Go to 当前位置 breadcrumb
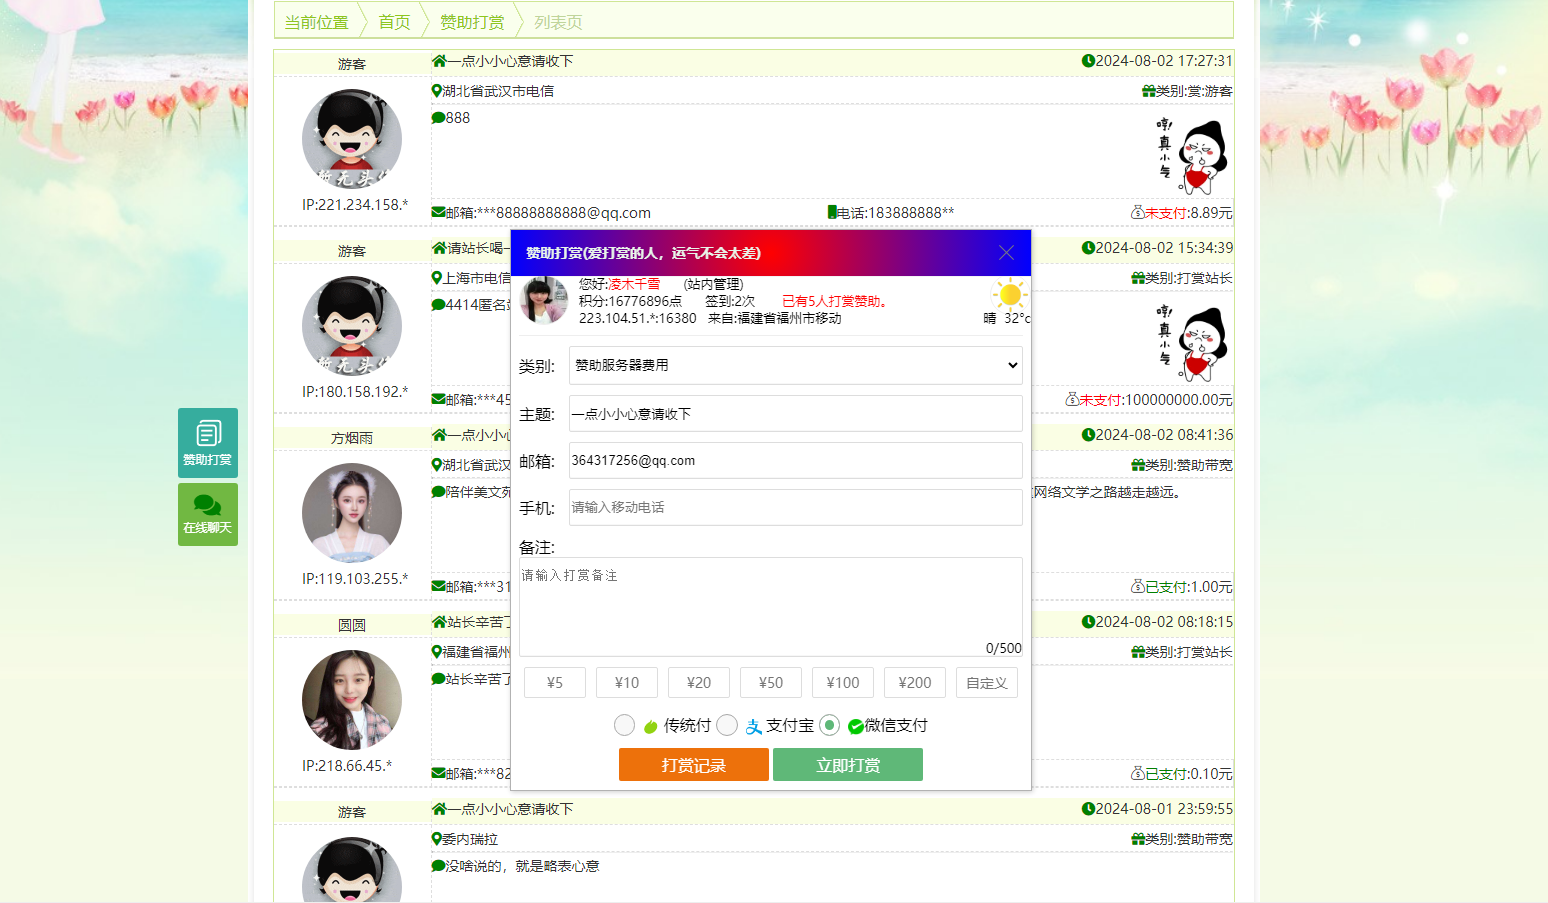The width and height of the screenshot is (1548, 903). point(316,22)
